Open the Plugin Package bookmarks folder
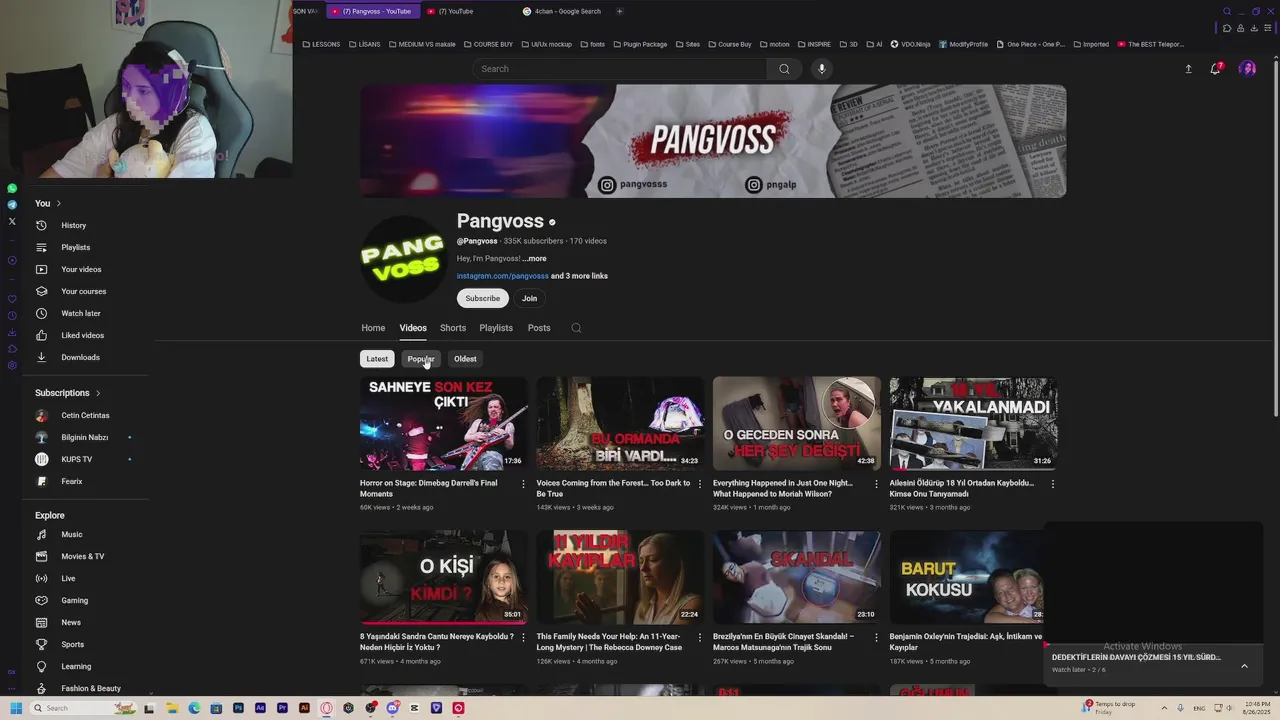Viewport: 1280px width, 720px height. [x=640, y=44]
